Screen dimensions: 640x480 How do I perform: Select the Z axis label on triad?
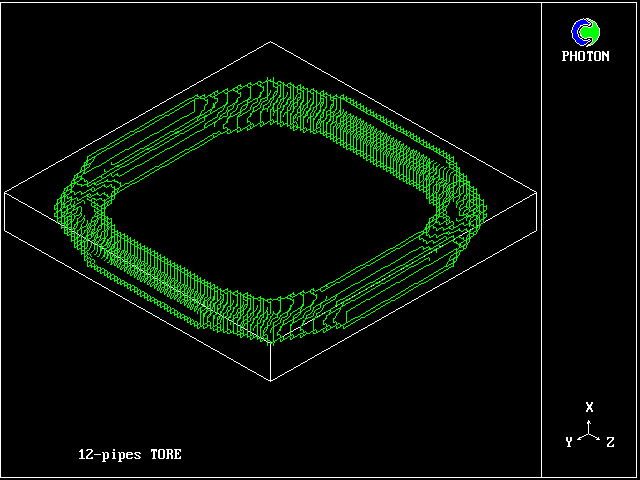click(610, 442)
